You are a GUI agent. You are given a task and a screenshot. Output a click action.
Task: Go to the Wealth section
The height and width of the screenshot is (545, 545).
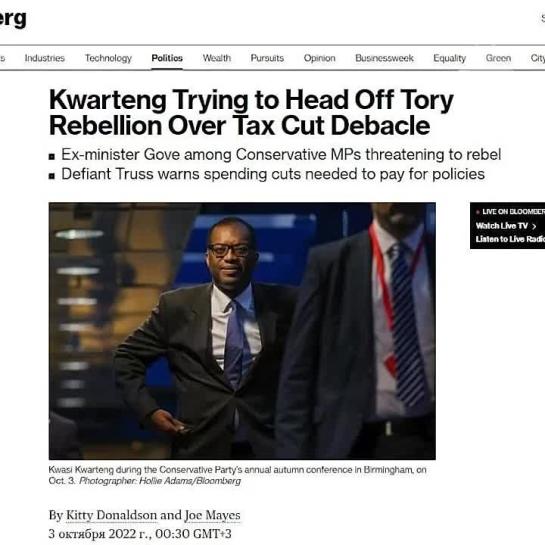pyautogui.click(x=217, y=58)
